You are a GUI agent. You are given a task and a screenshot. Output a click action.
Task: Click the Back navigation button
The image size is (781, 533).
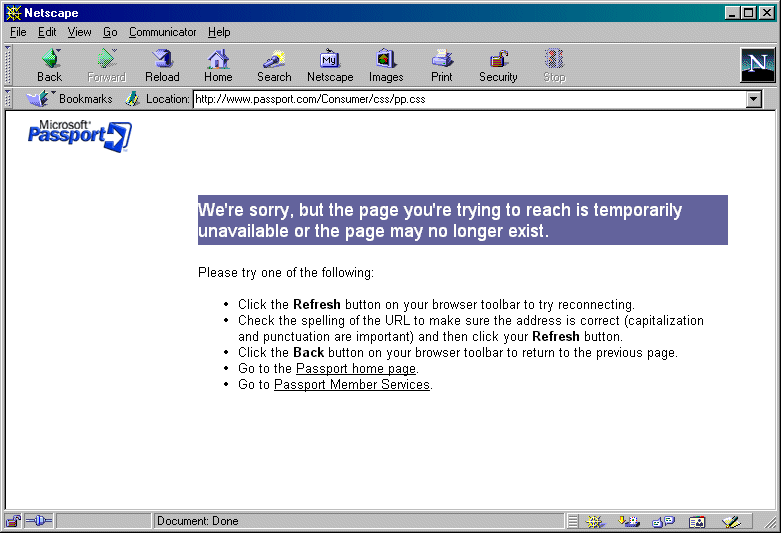tap(49, 65)
